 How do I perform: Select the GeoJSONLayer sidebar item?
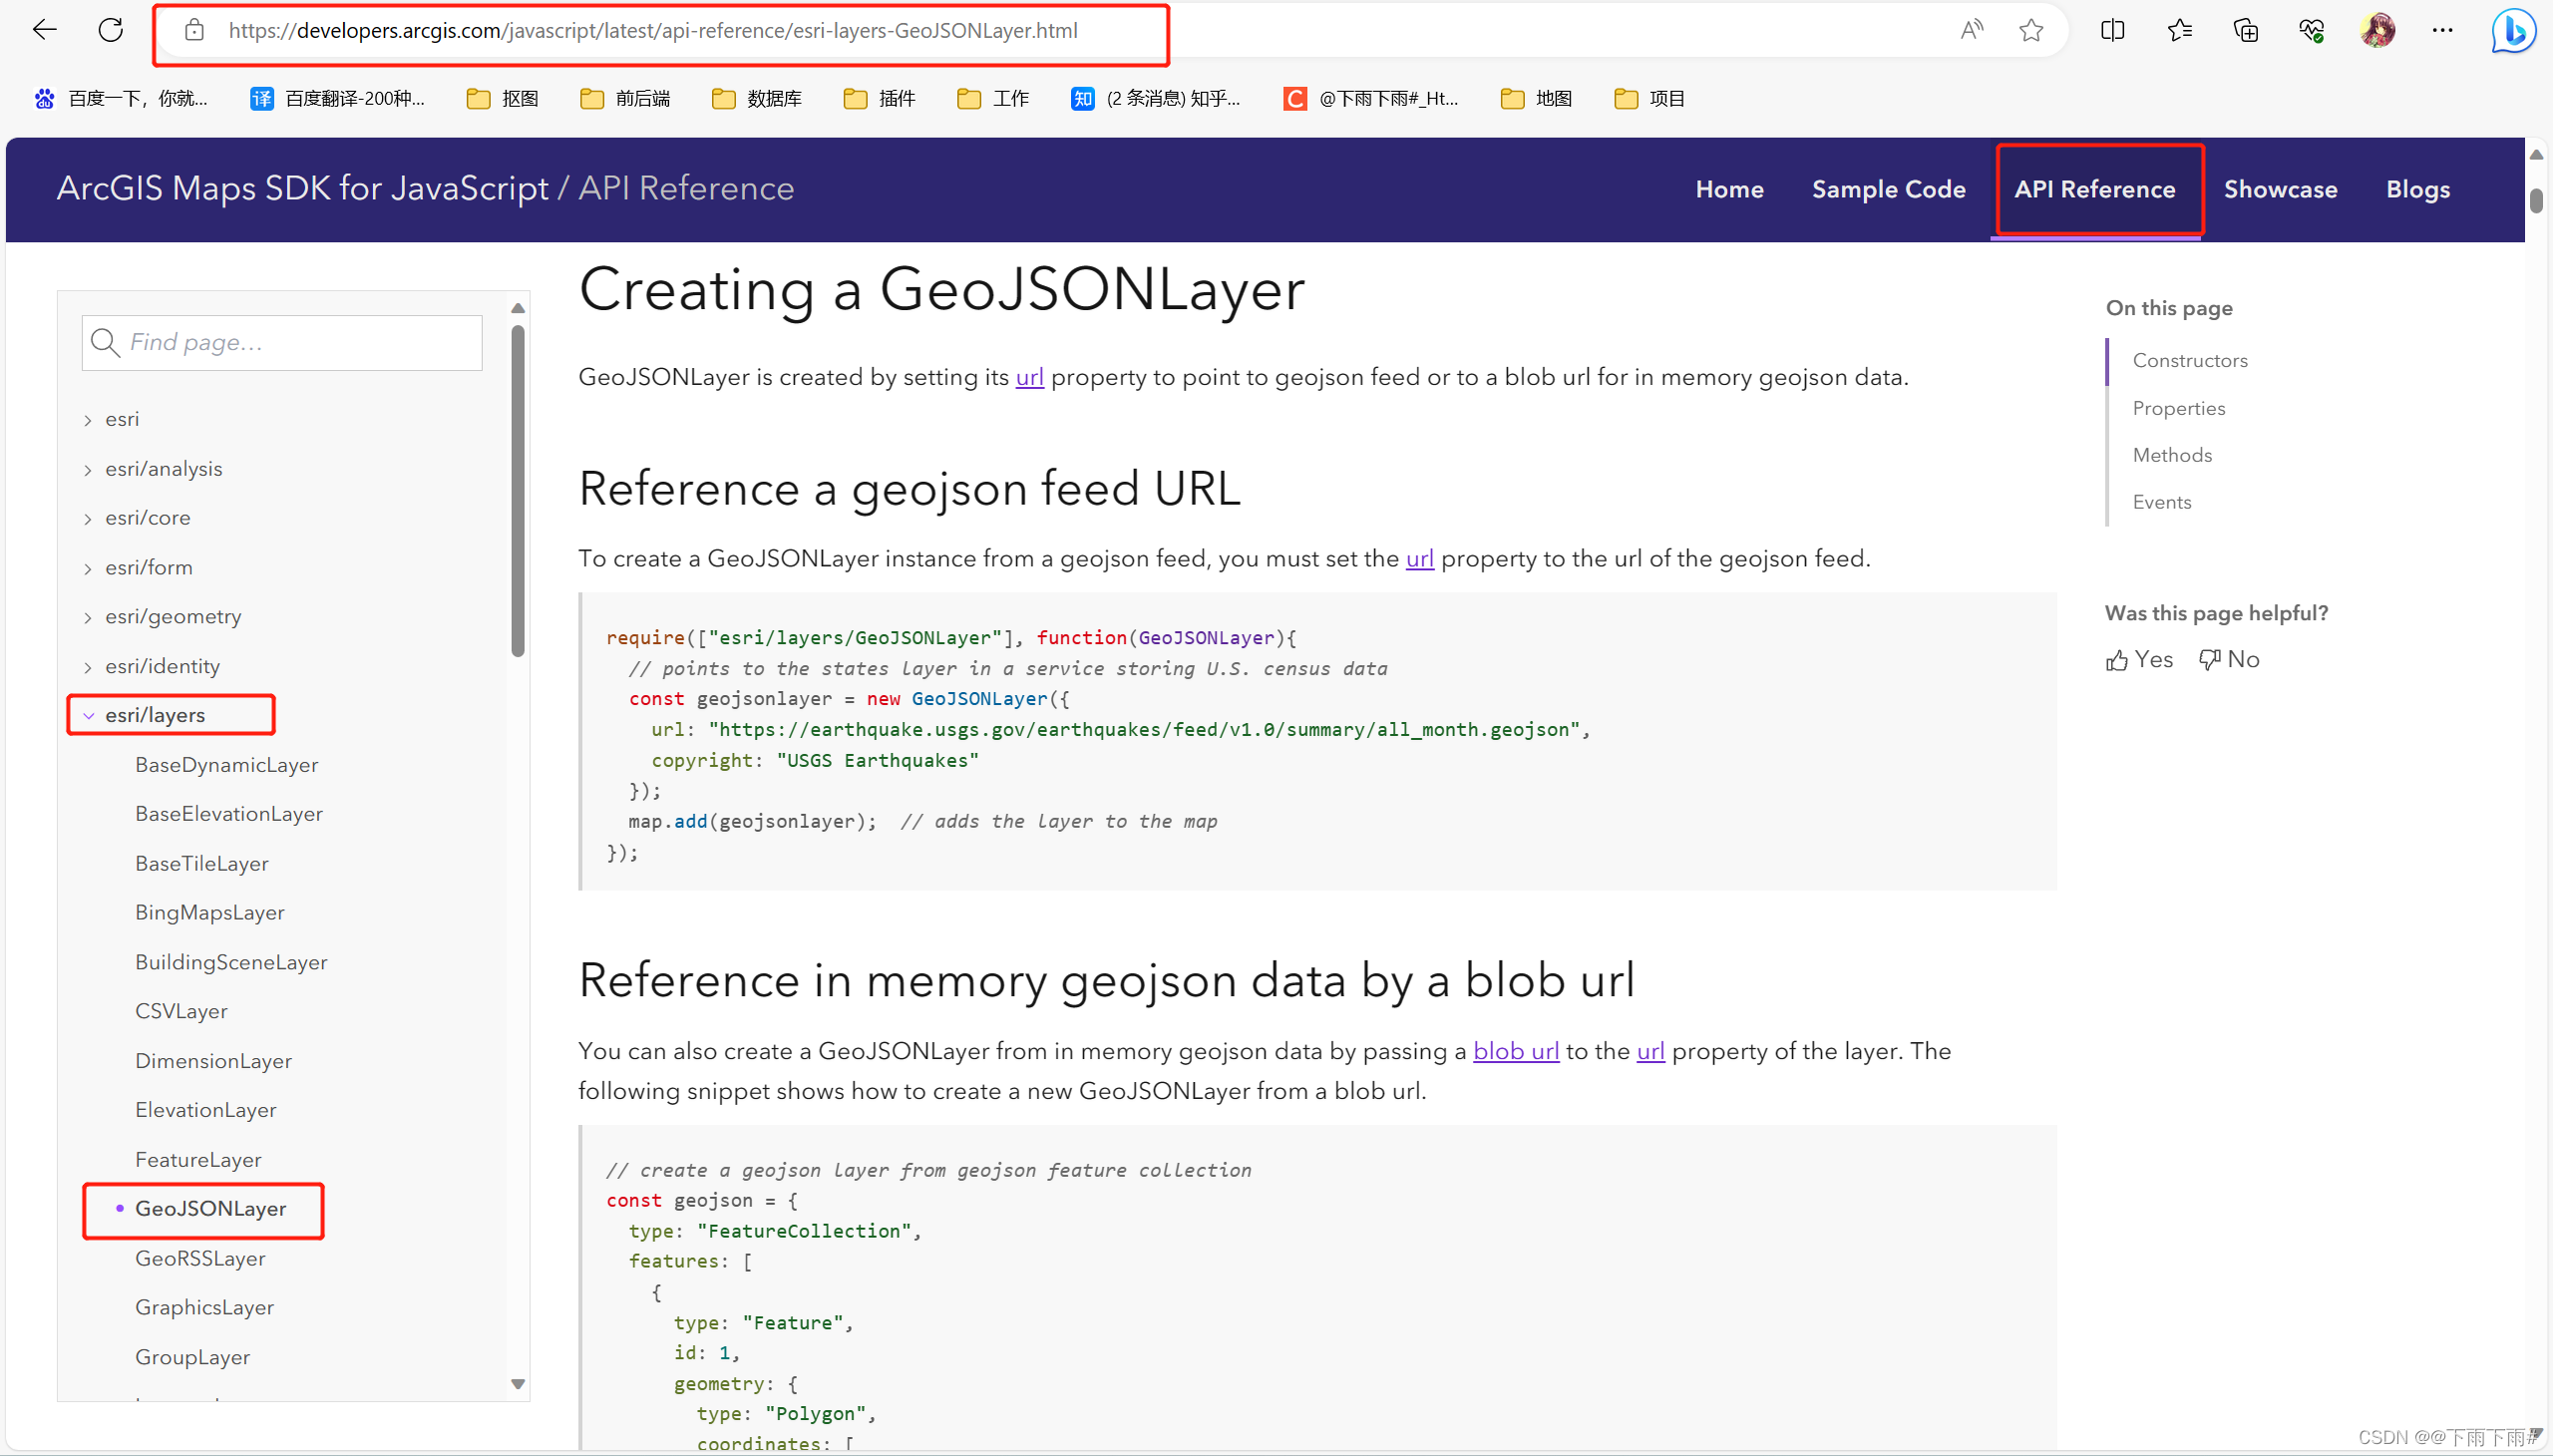[x=210, y=1209]
